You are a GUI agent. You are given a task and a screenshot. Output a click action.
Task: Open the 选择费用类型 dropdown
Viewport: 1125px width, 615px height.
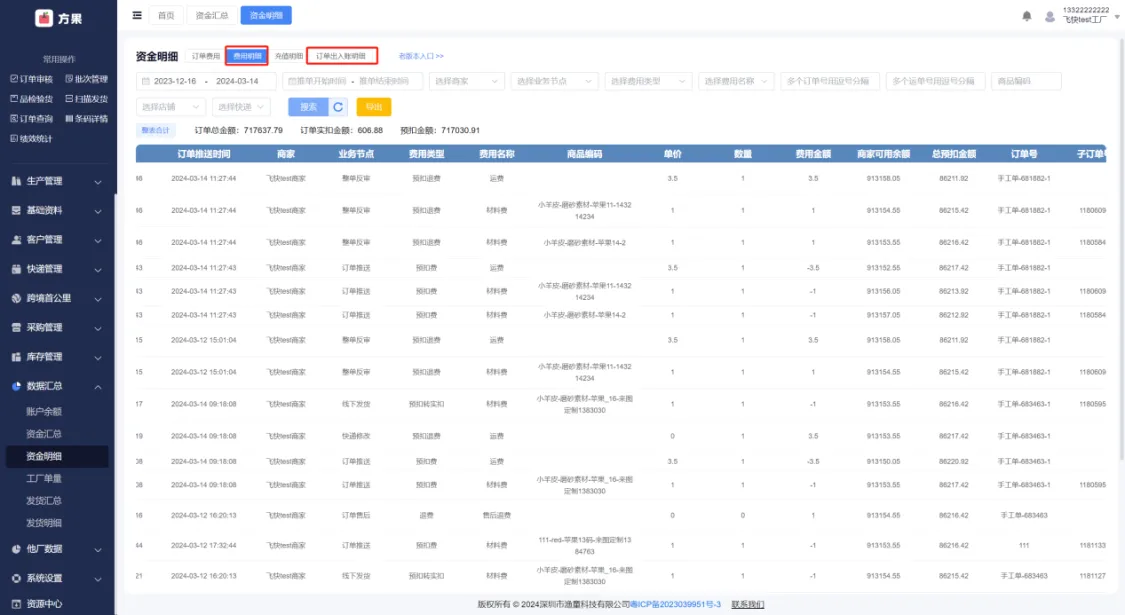647,81
